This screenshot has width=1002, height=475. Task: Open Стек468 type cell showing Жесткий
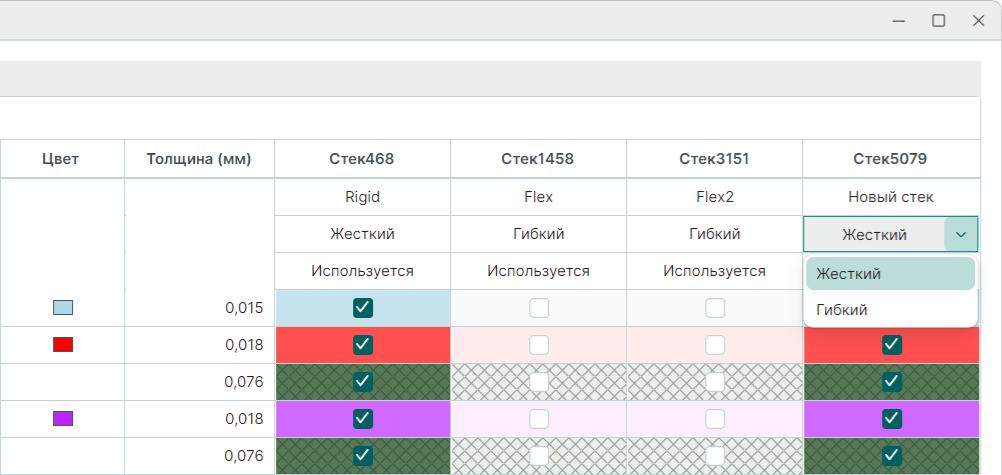tap(362, 234)
